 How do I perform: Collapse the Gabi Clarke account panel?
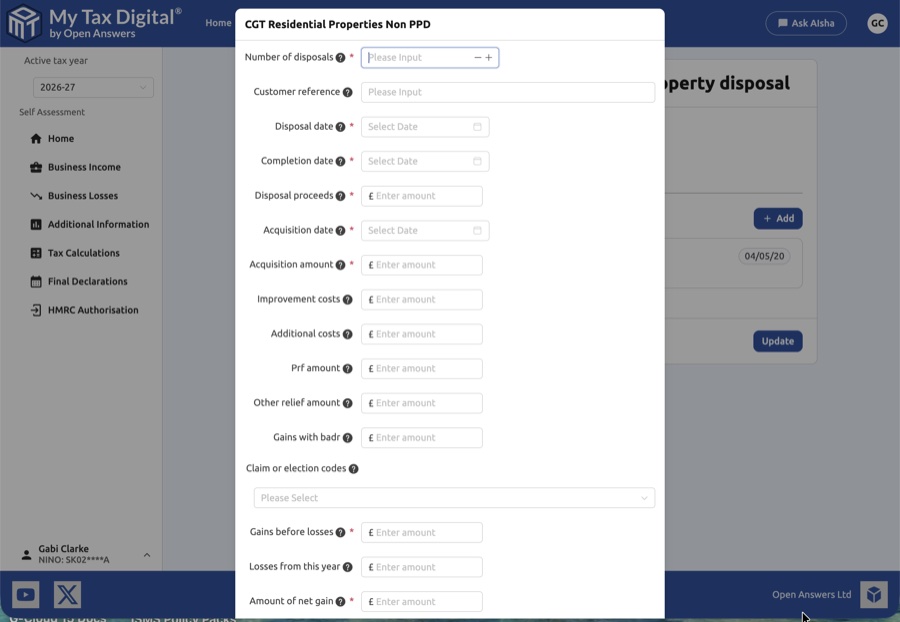146,554
